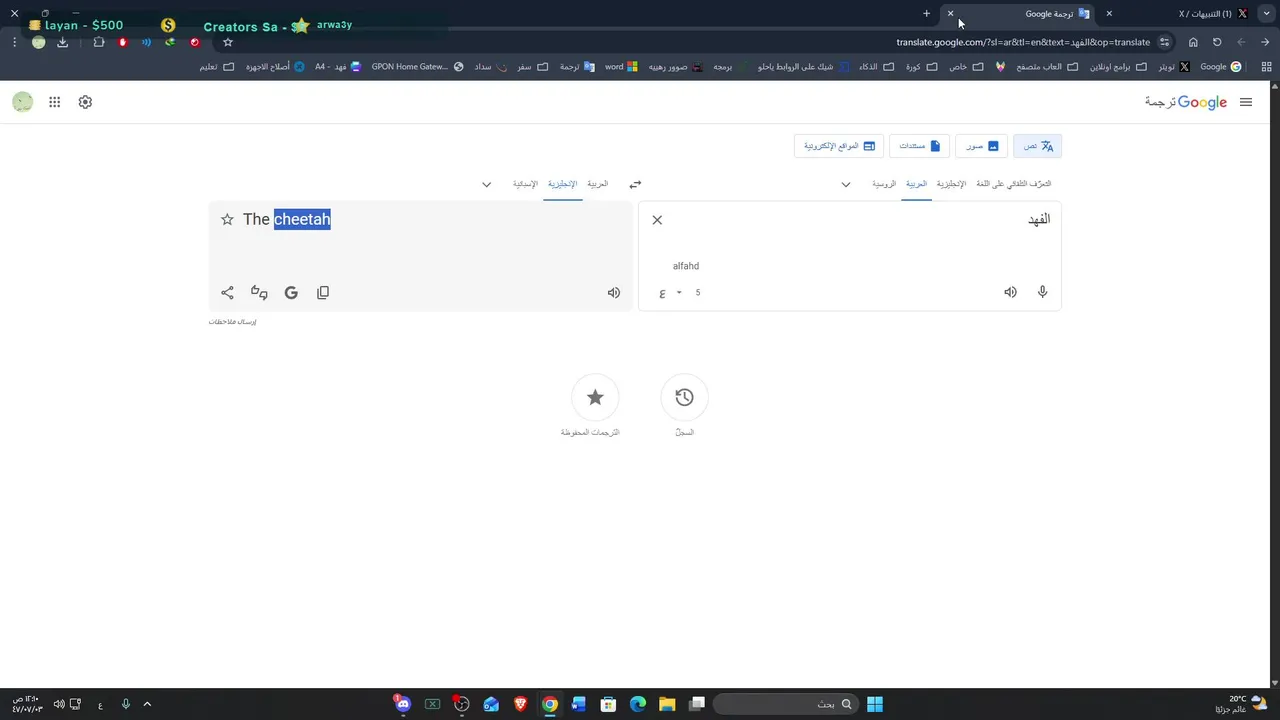Open translation history
This screenshot has width=1280, height=720.
[684, 397]
